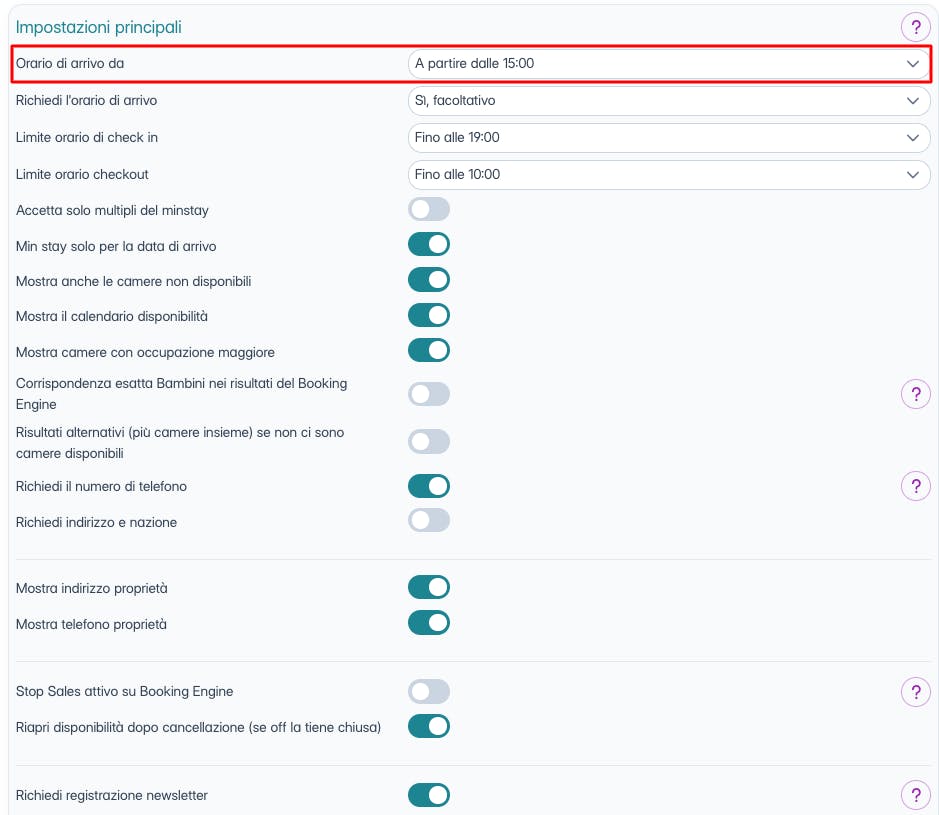Image resolution: width=939 pixels, height=815 pixels.
Task: Disable Mostra camere con occupazione maggiore
Action: (429, 351)
